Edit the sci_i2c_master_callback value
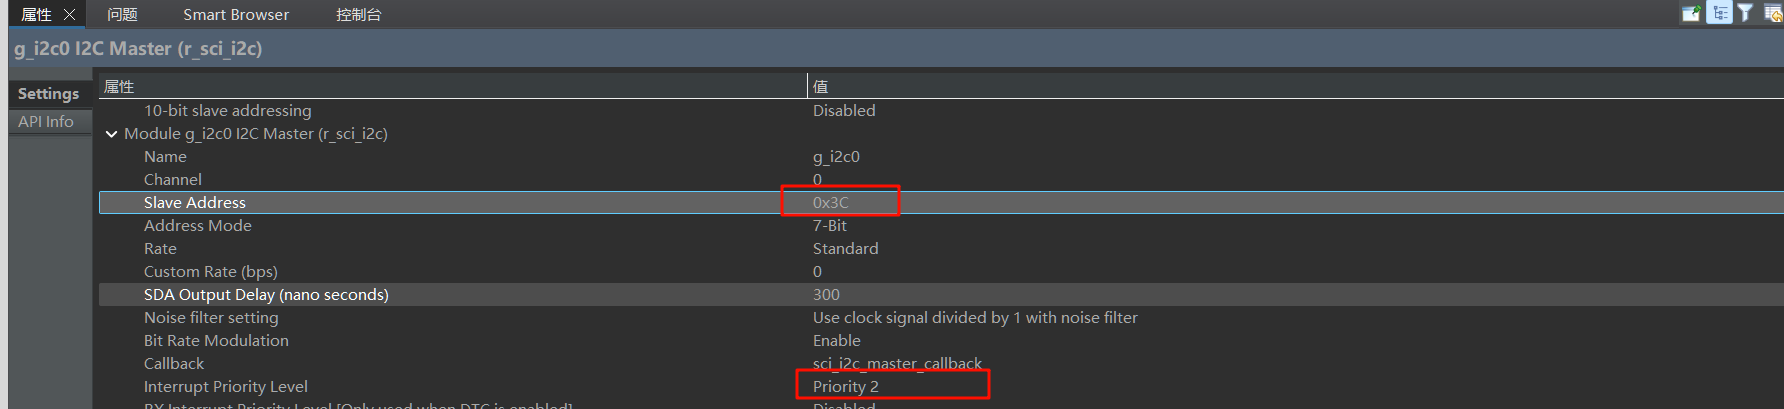Viewport: 1784px width, 409px height. point(897,363)
